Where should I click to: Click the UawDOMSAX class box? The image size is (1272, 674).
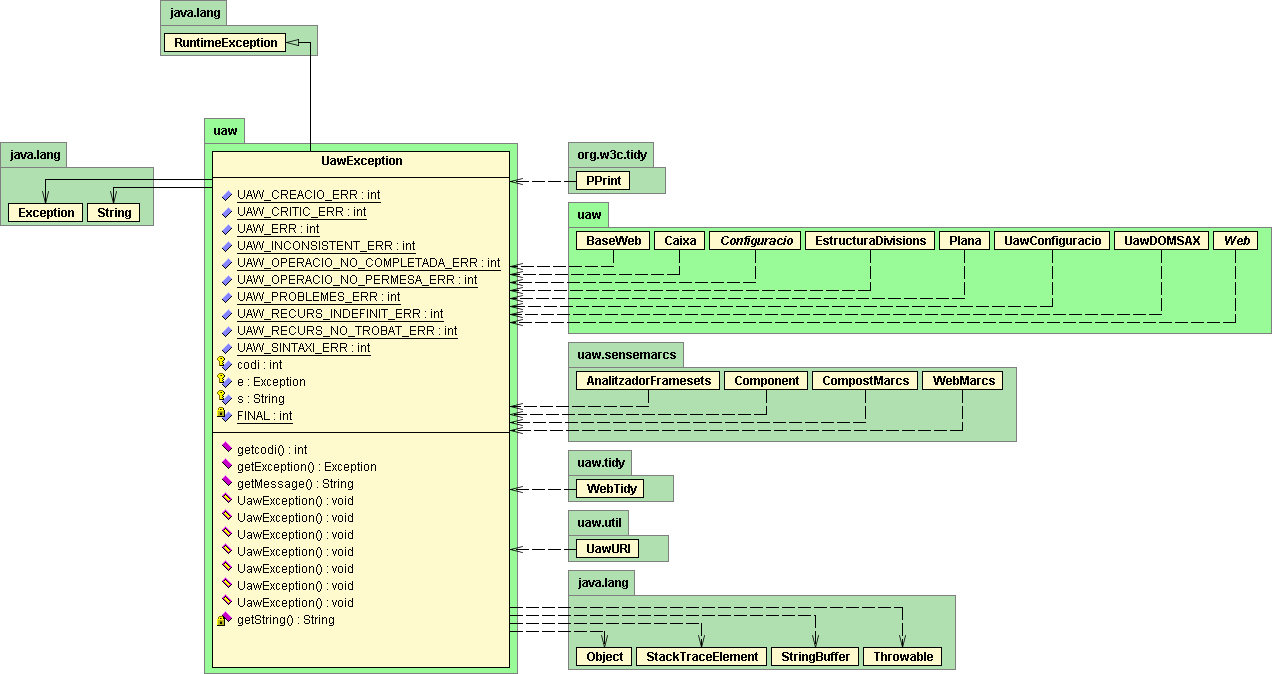(1161, 241)
